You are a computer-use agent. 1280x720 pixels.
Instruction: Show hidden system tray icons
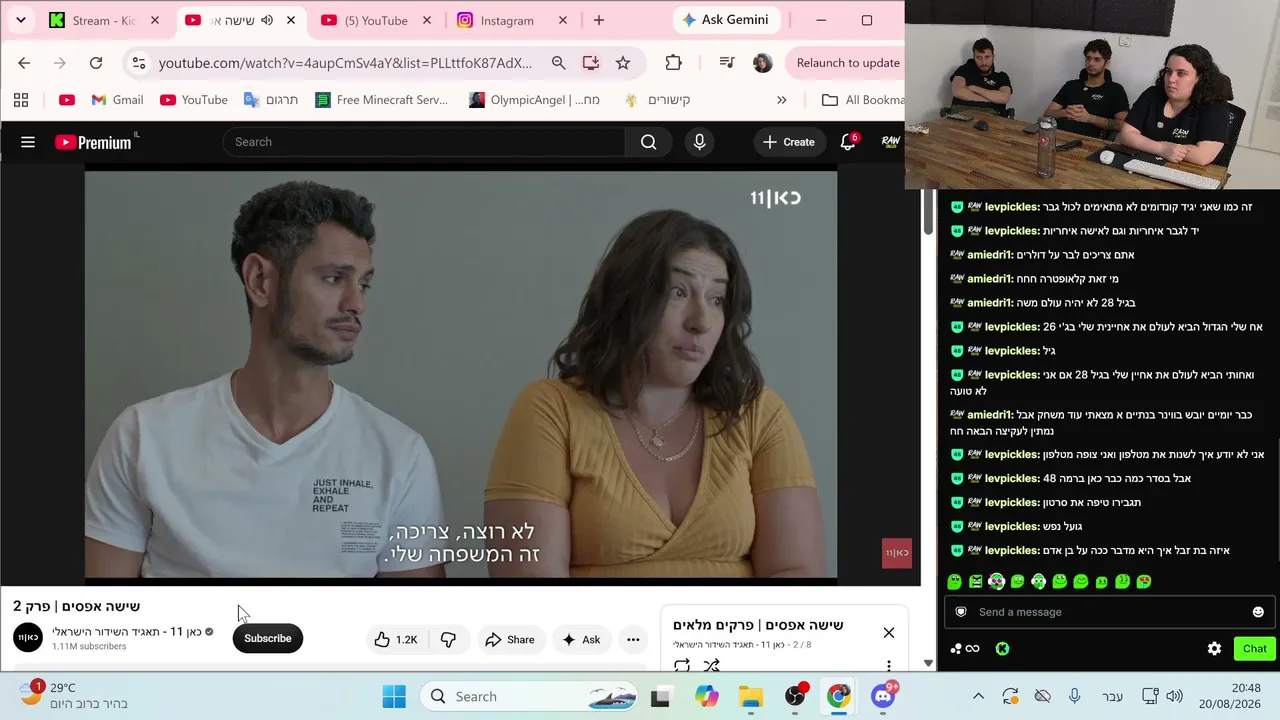[x=978, y=696]
